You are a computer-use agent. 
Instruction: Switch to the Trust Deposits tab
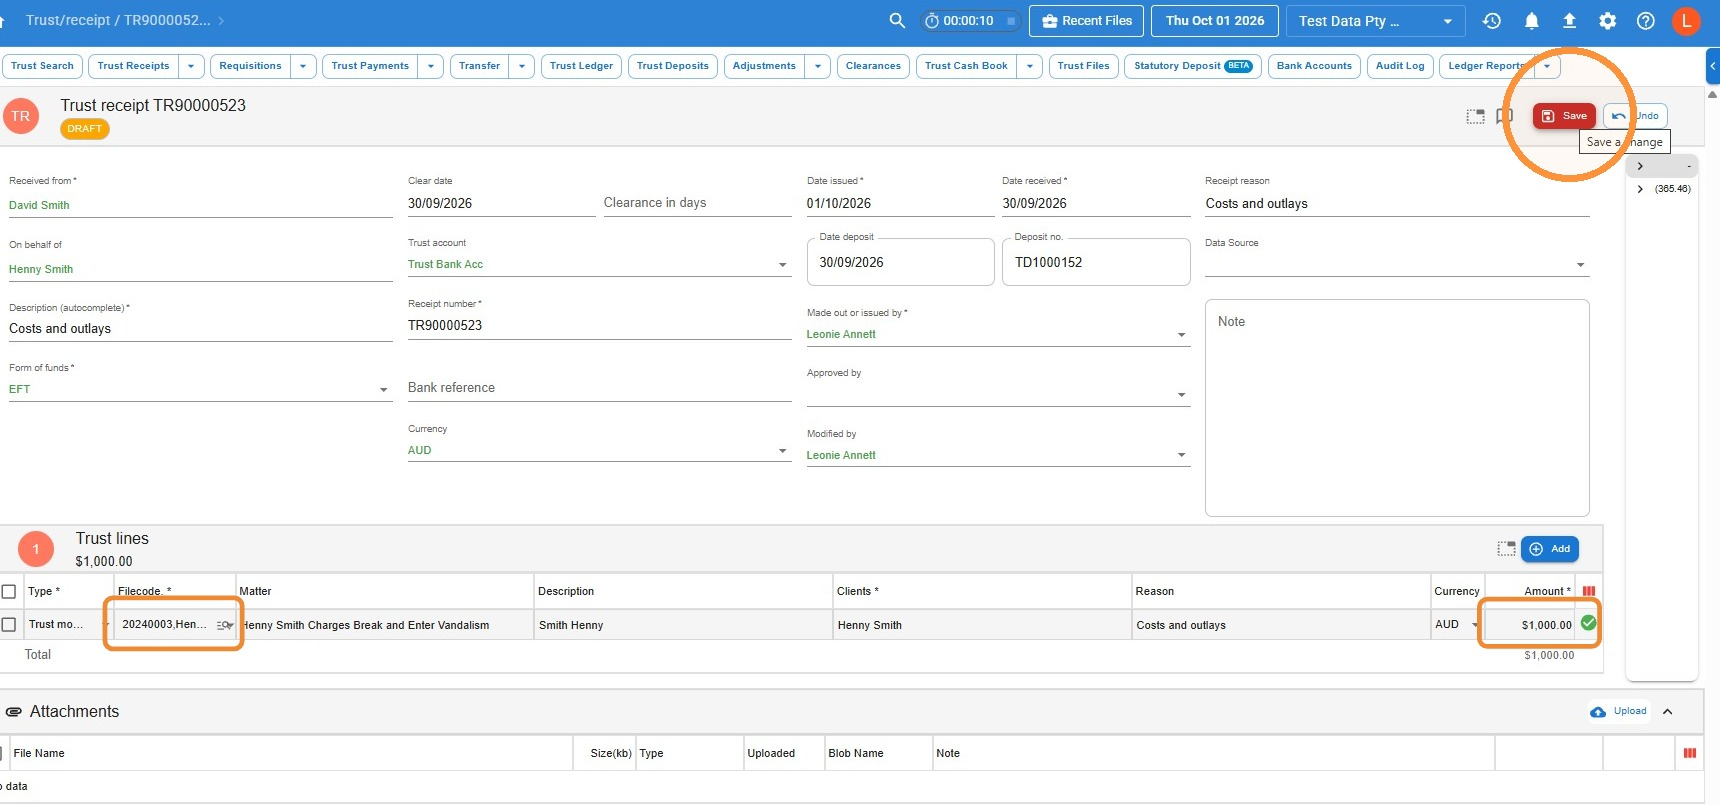(672, 66)
